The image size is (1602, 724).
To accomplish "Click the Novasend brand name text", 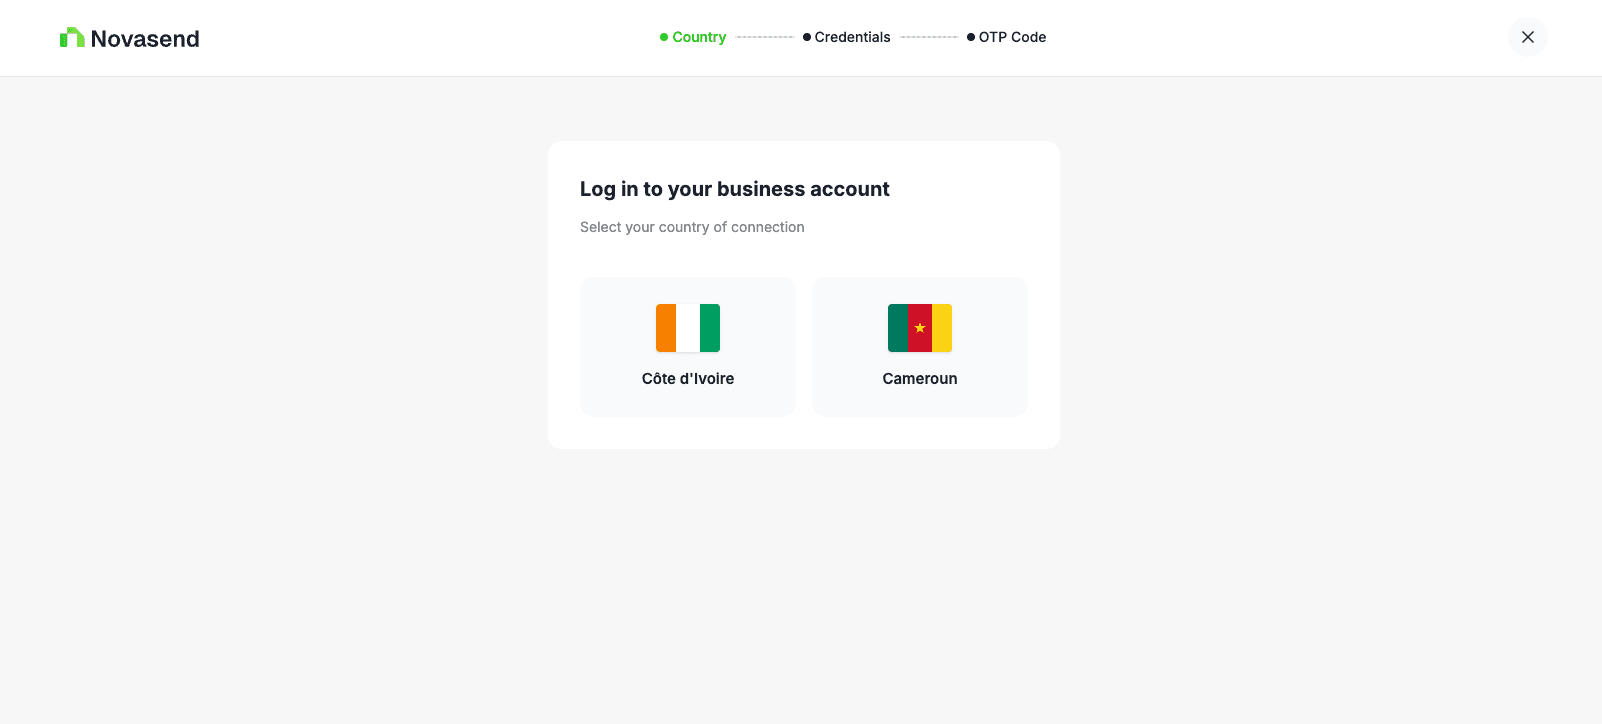I will coord(145,39).
